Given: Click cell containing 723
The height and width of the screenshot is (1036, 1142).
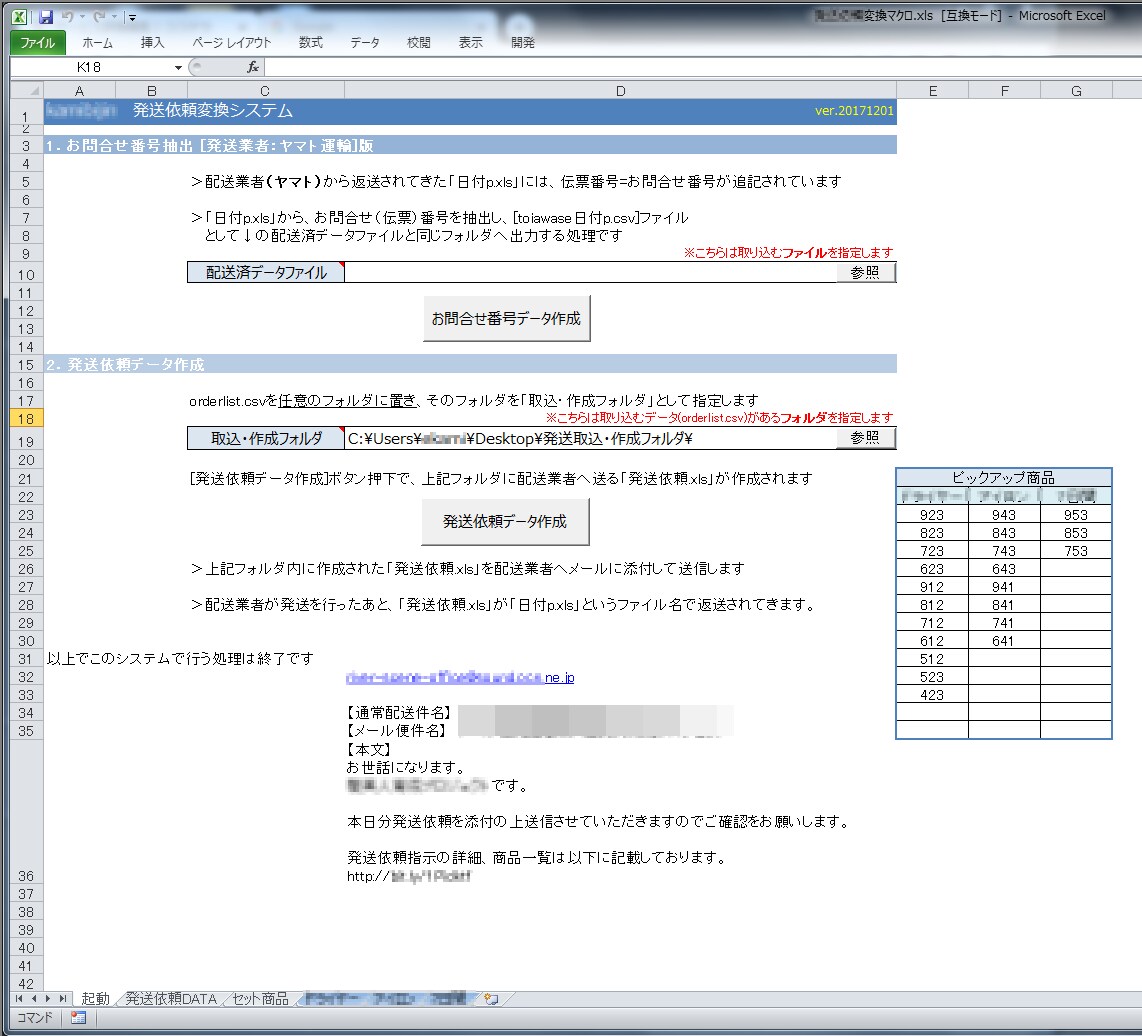Looking at the screenshot, I should [932, 551].
